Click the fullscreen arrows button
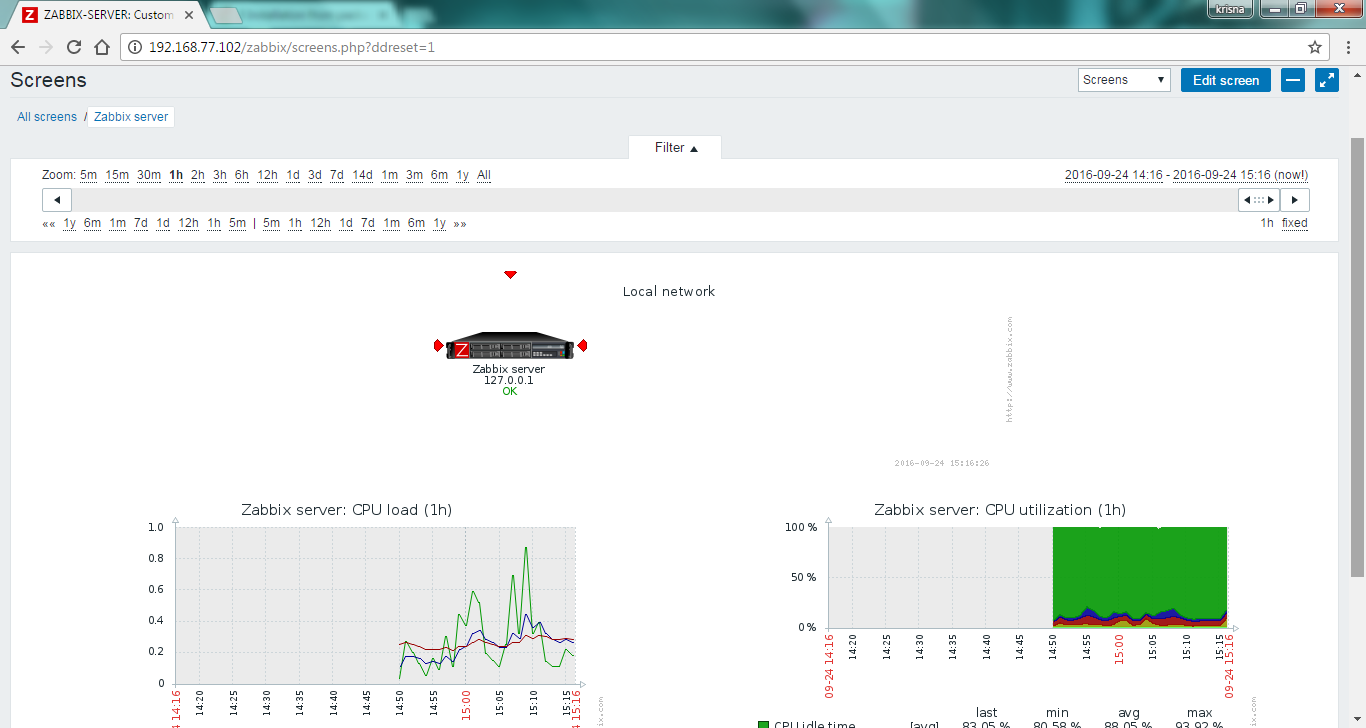Image resolution: width=1366 pixels, height=728 pixels. [x=1326, y=80]
